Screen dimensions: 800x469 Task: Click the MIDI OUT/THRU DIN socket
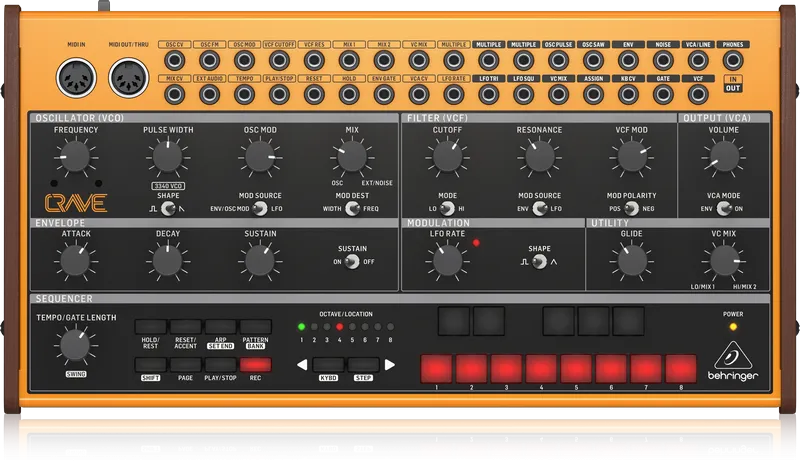(x=129, y=78)
